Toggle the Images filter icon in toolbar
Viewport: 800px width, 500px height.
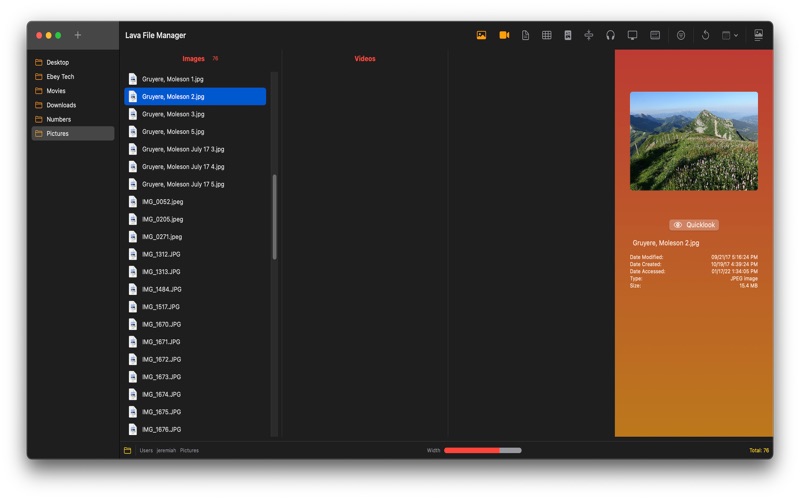click(x=481, y=35)
